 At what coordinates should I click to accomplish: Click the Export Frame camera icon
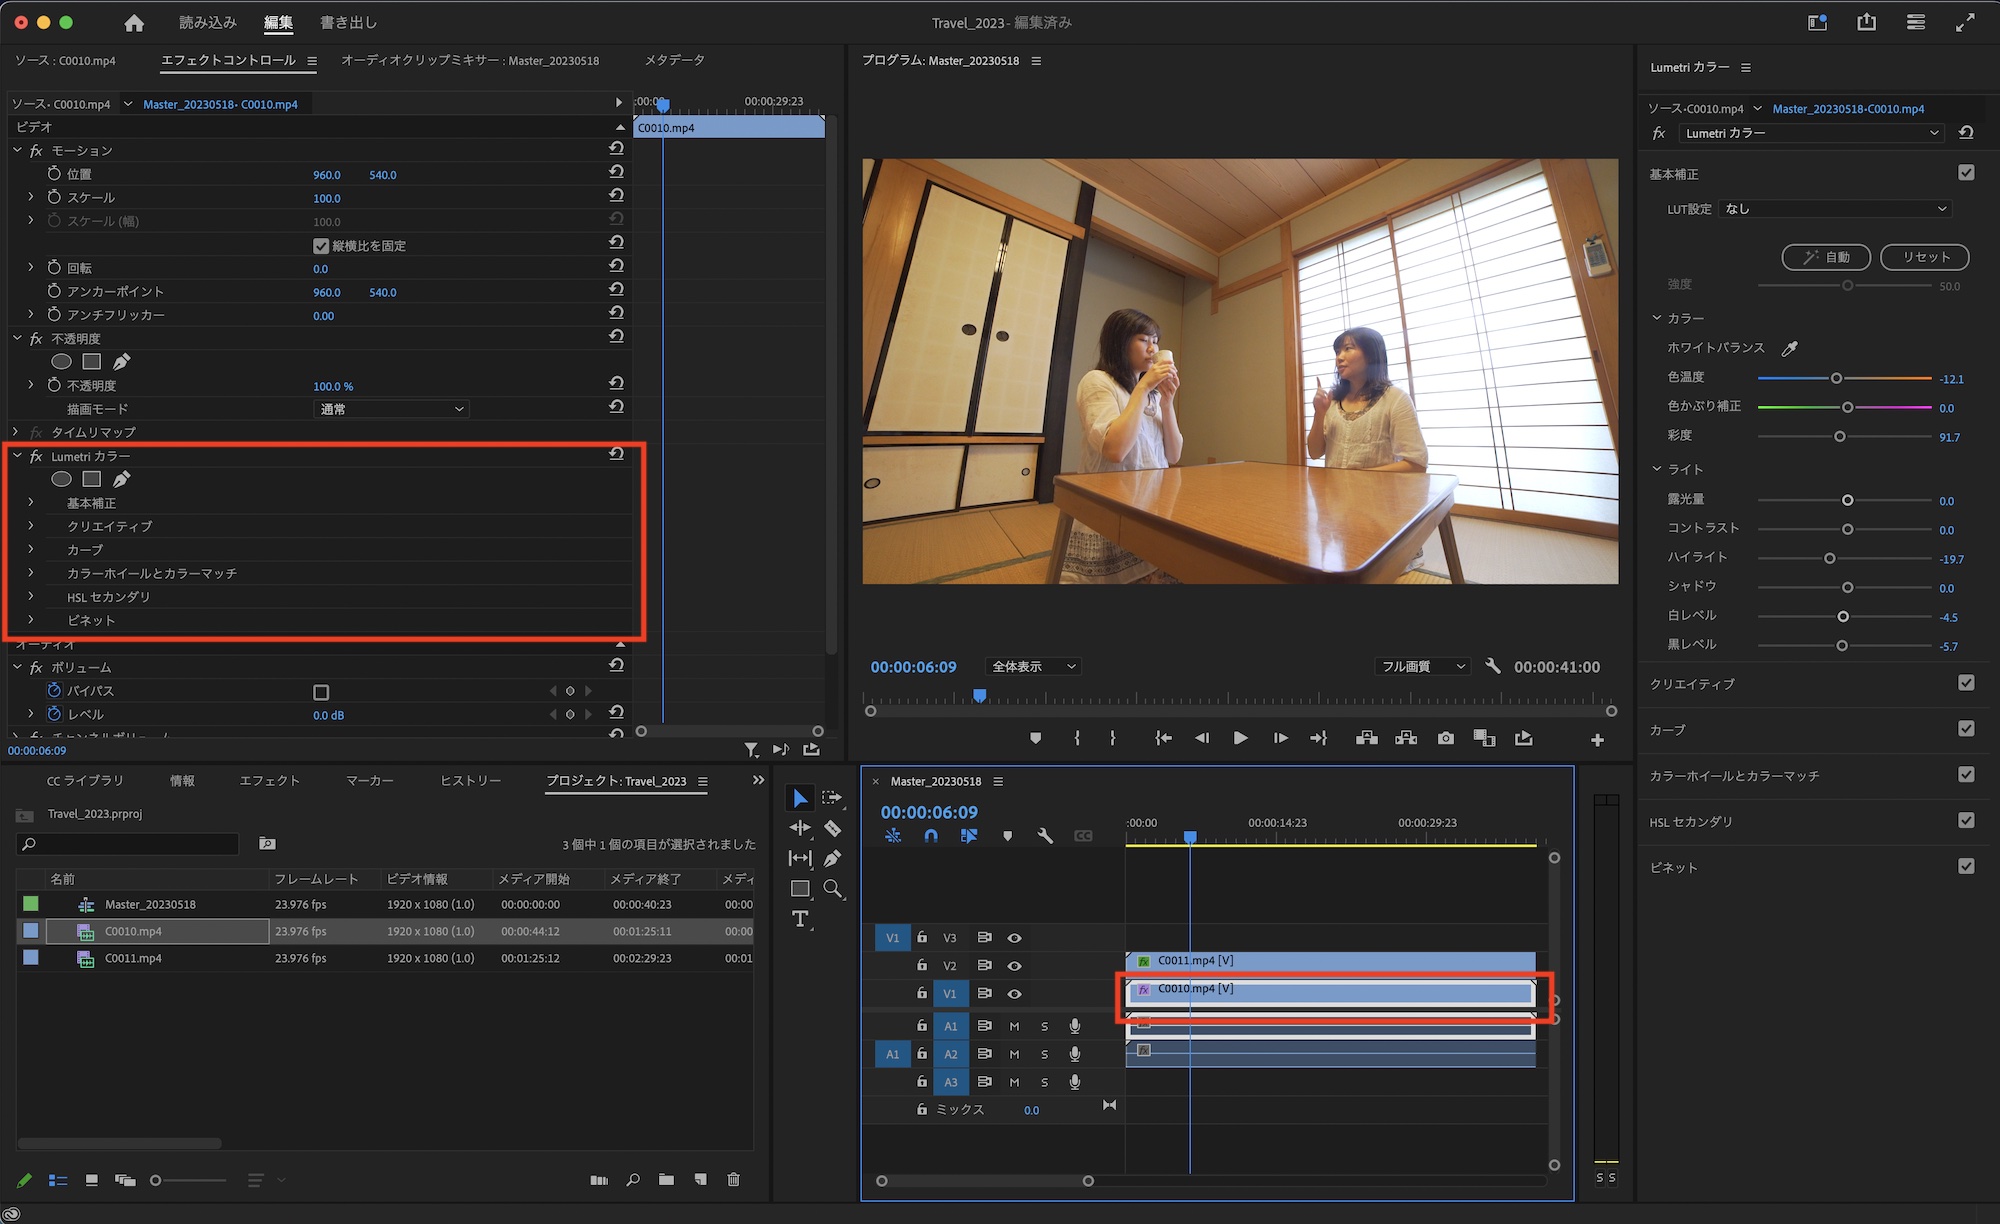(1446, 738)
